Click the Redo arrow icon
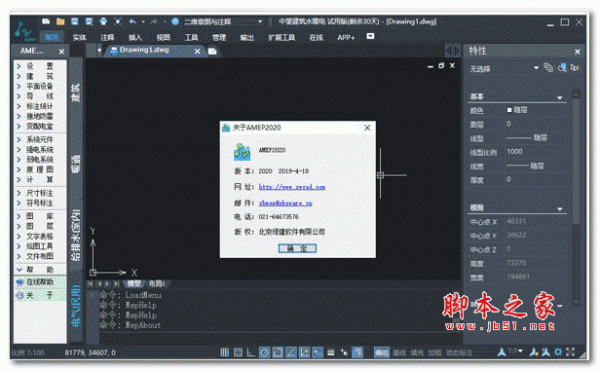Screen dimensions: 600x371 click(153, 22)
